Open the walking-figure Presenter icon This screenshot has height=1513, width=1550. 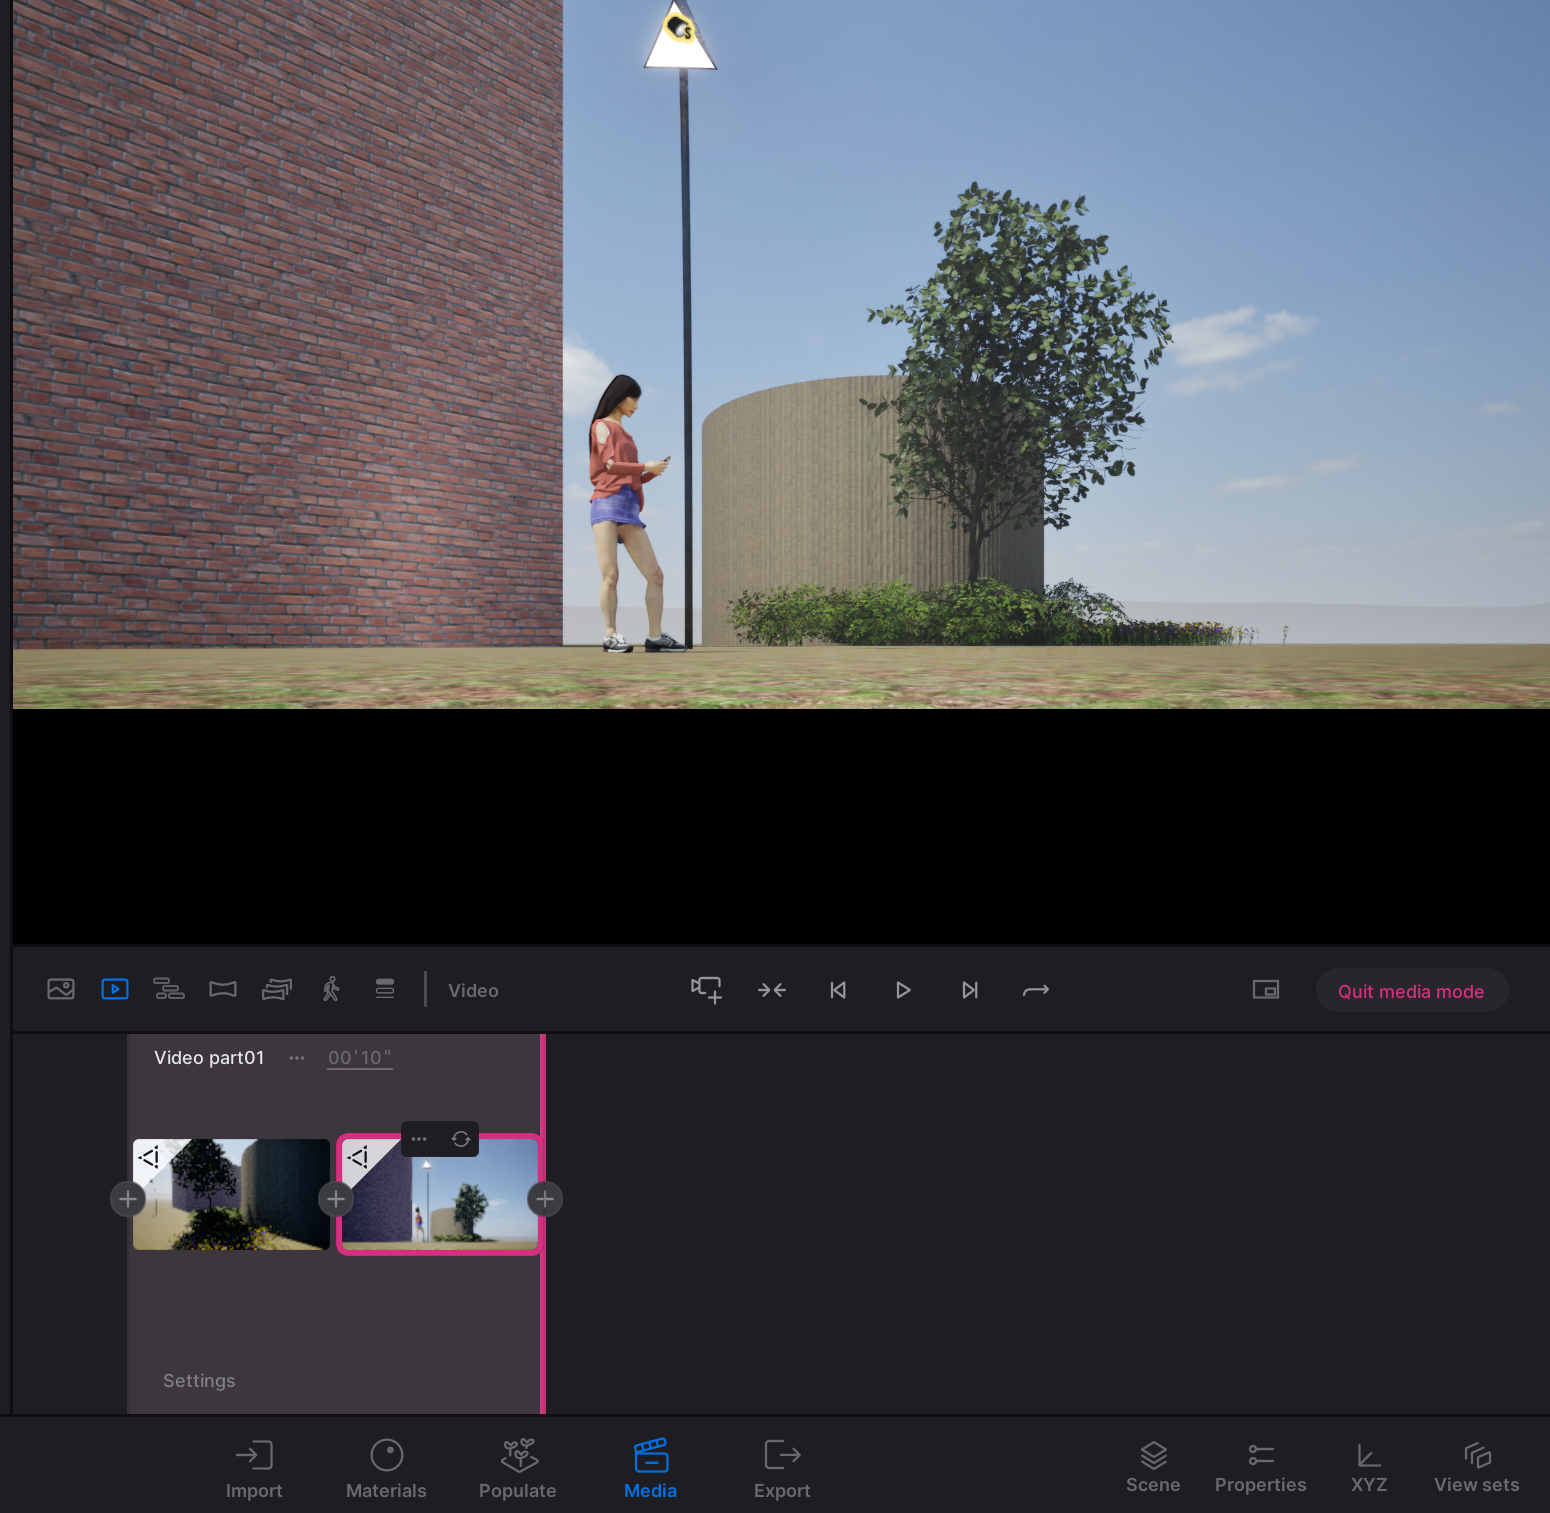331,990
